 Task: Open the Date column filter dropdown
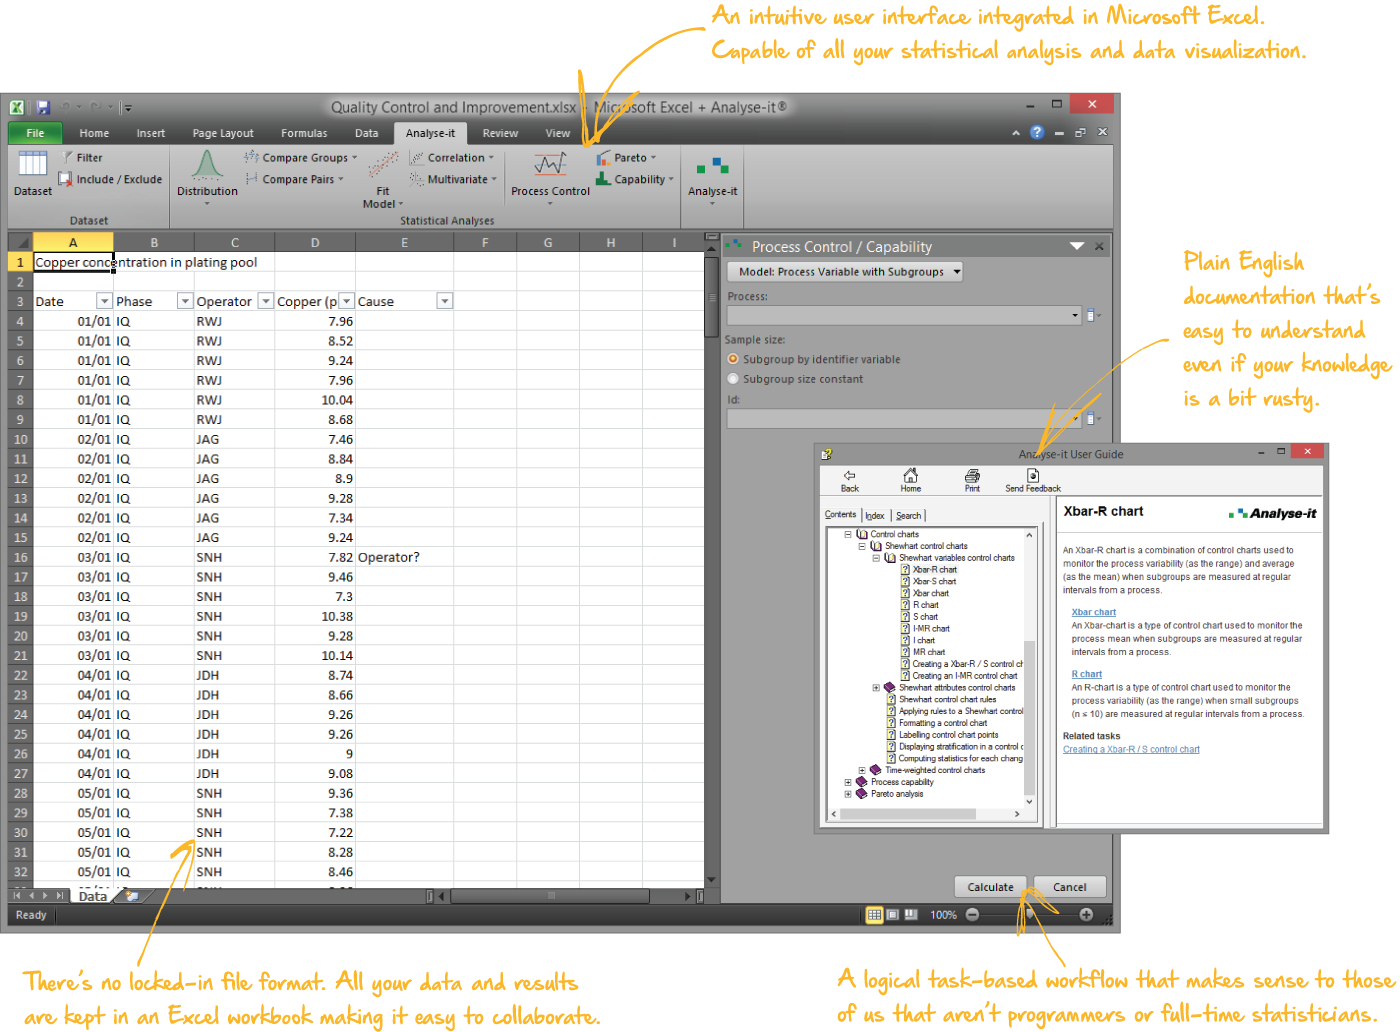(x=104, y=301)
